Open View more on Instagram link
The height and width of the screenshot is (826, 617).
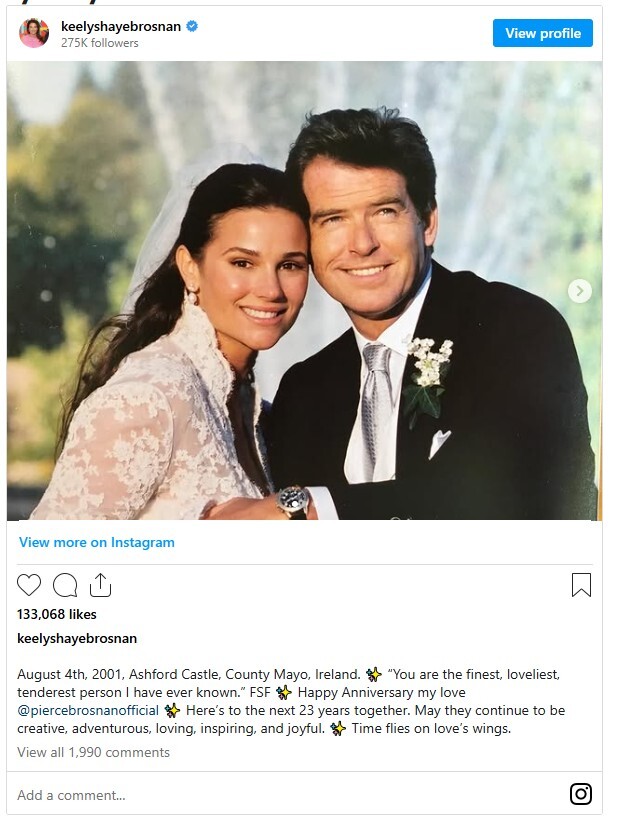point(96,542)
